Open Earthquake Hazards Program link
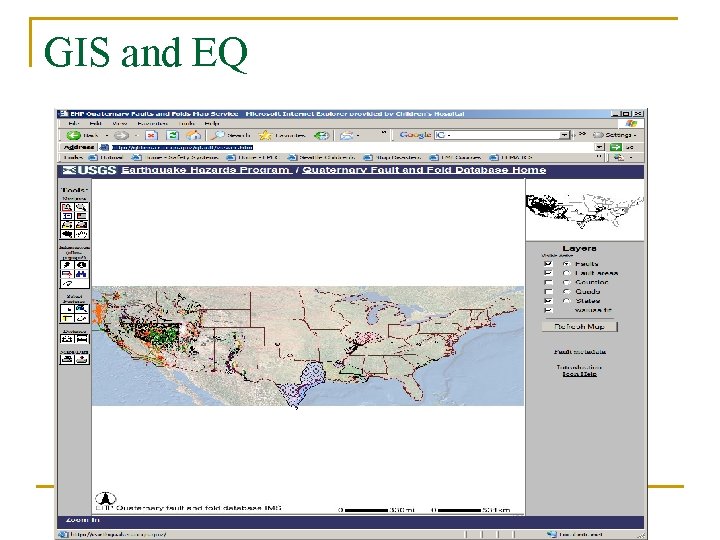720x540 pixels. click(x=206, y=170)
